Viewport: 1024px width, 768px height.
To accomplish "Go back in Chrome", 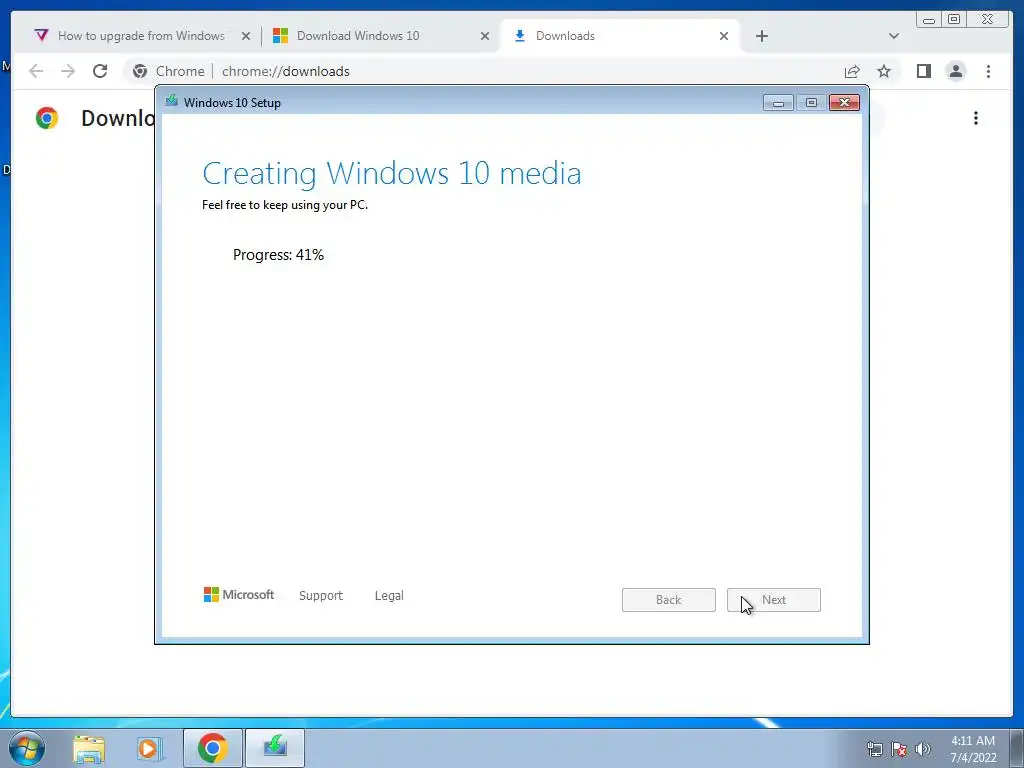I will point(36,71).
